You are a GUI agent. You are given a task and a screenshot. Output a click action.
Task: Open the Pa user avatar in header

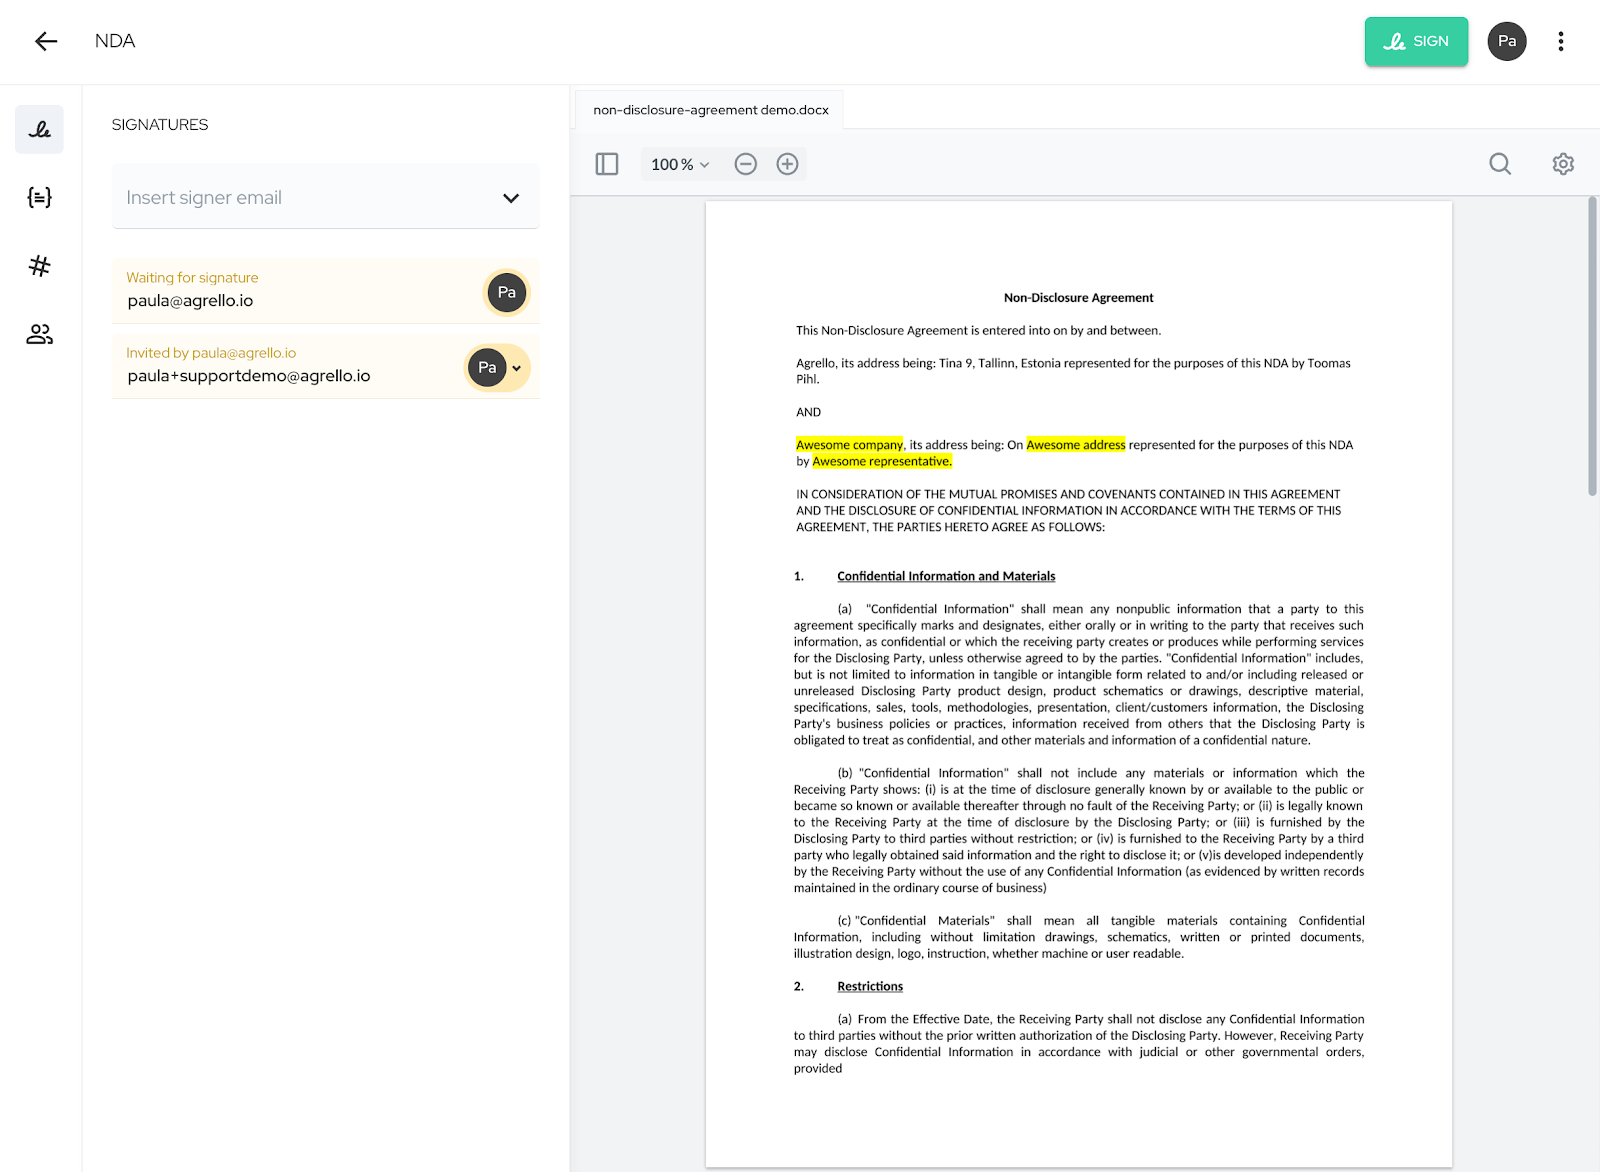[1506, 41]
